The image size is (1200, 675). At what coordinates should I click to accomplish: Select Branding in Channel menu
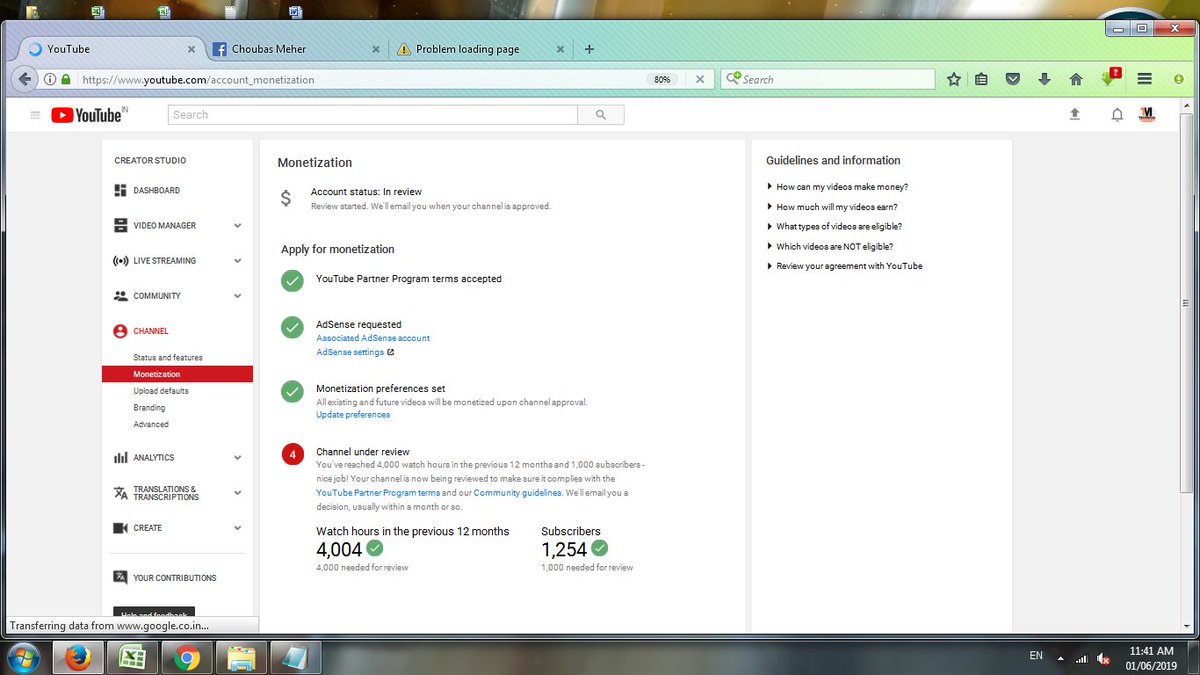149,408
